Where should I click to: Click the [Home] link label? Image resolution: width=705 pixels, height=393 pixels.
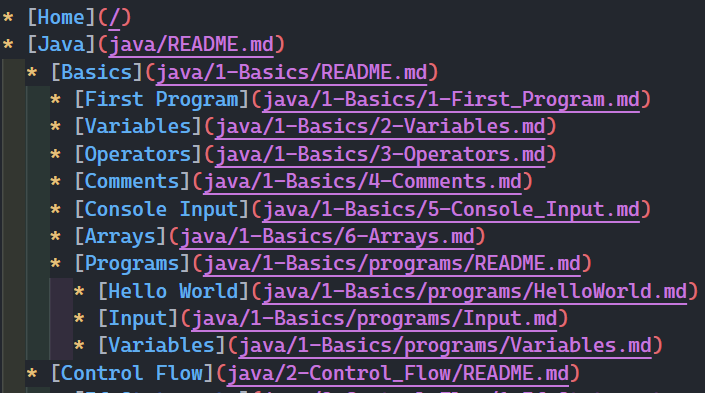[x=62, y=18]
